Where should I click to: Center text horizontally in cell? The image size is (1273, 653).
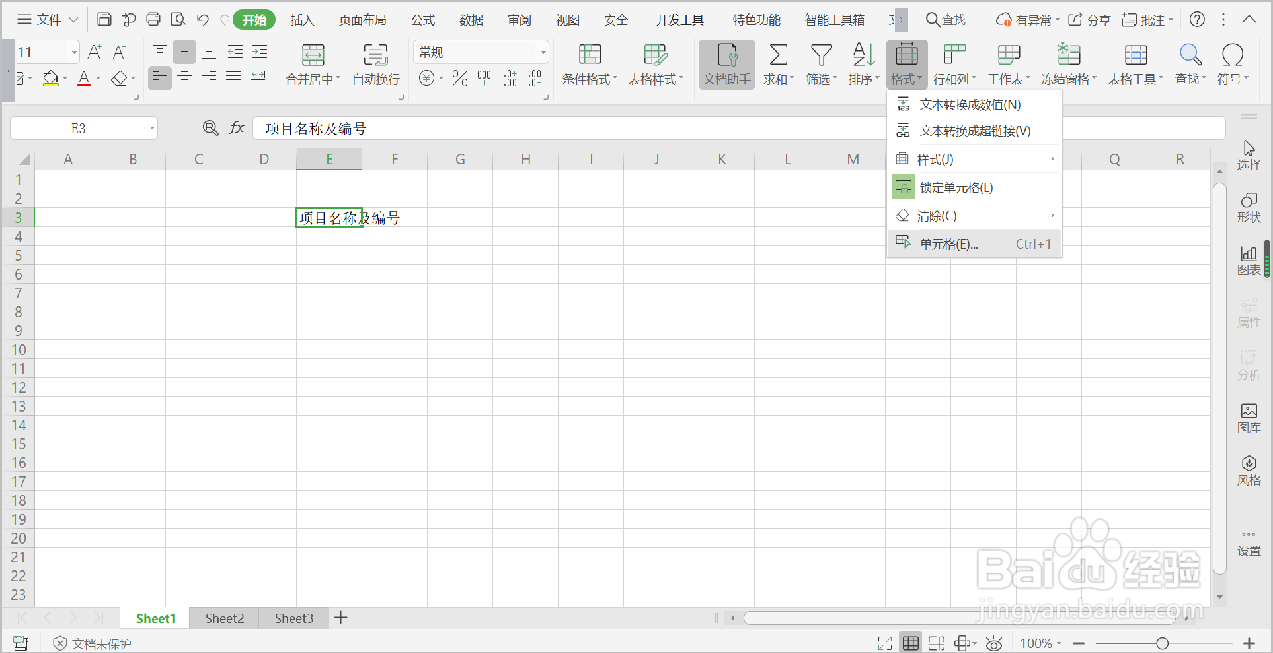185,77
